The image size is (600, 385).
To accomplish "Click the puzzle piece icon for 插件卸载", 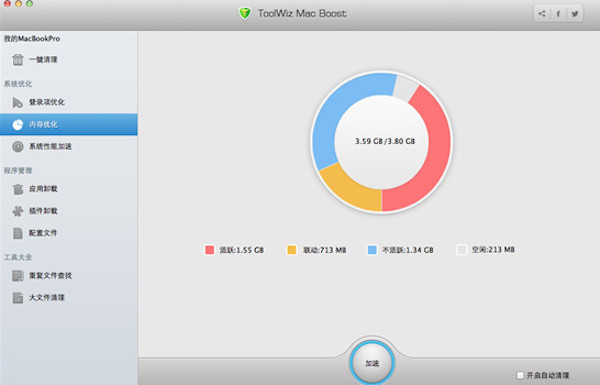I will point(18,211).
